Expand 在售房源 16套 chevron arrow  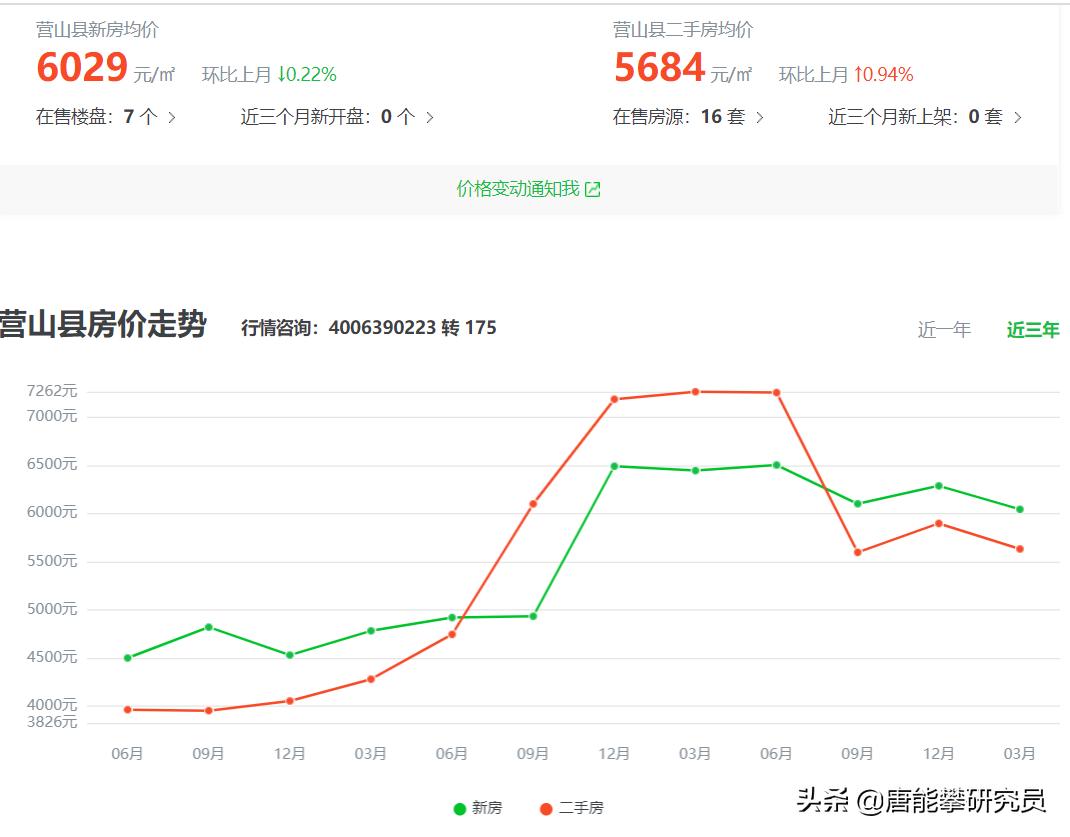[760, 118]
